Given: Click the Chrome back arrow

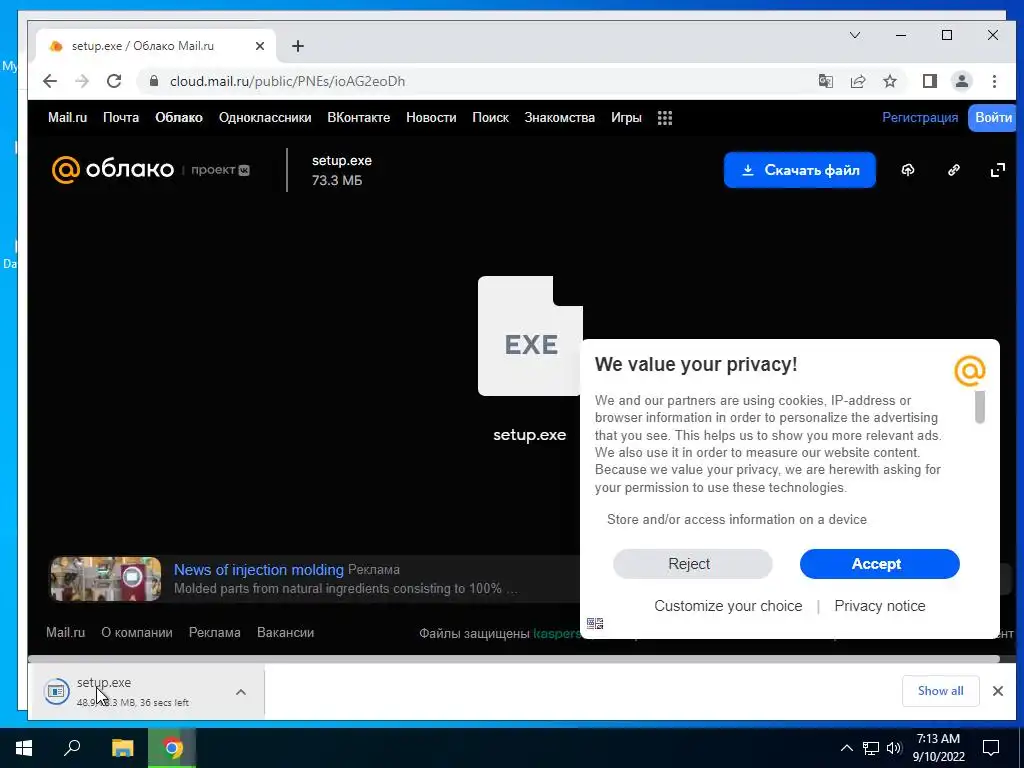Looking at the screenshot, I should (50, 81).
